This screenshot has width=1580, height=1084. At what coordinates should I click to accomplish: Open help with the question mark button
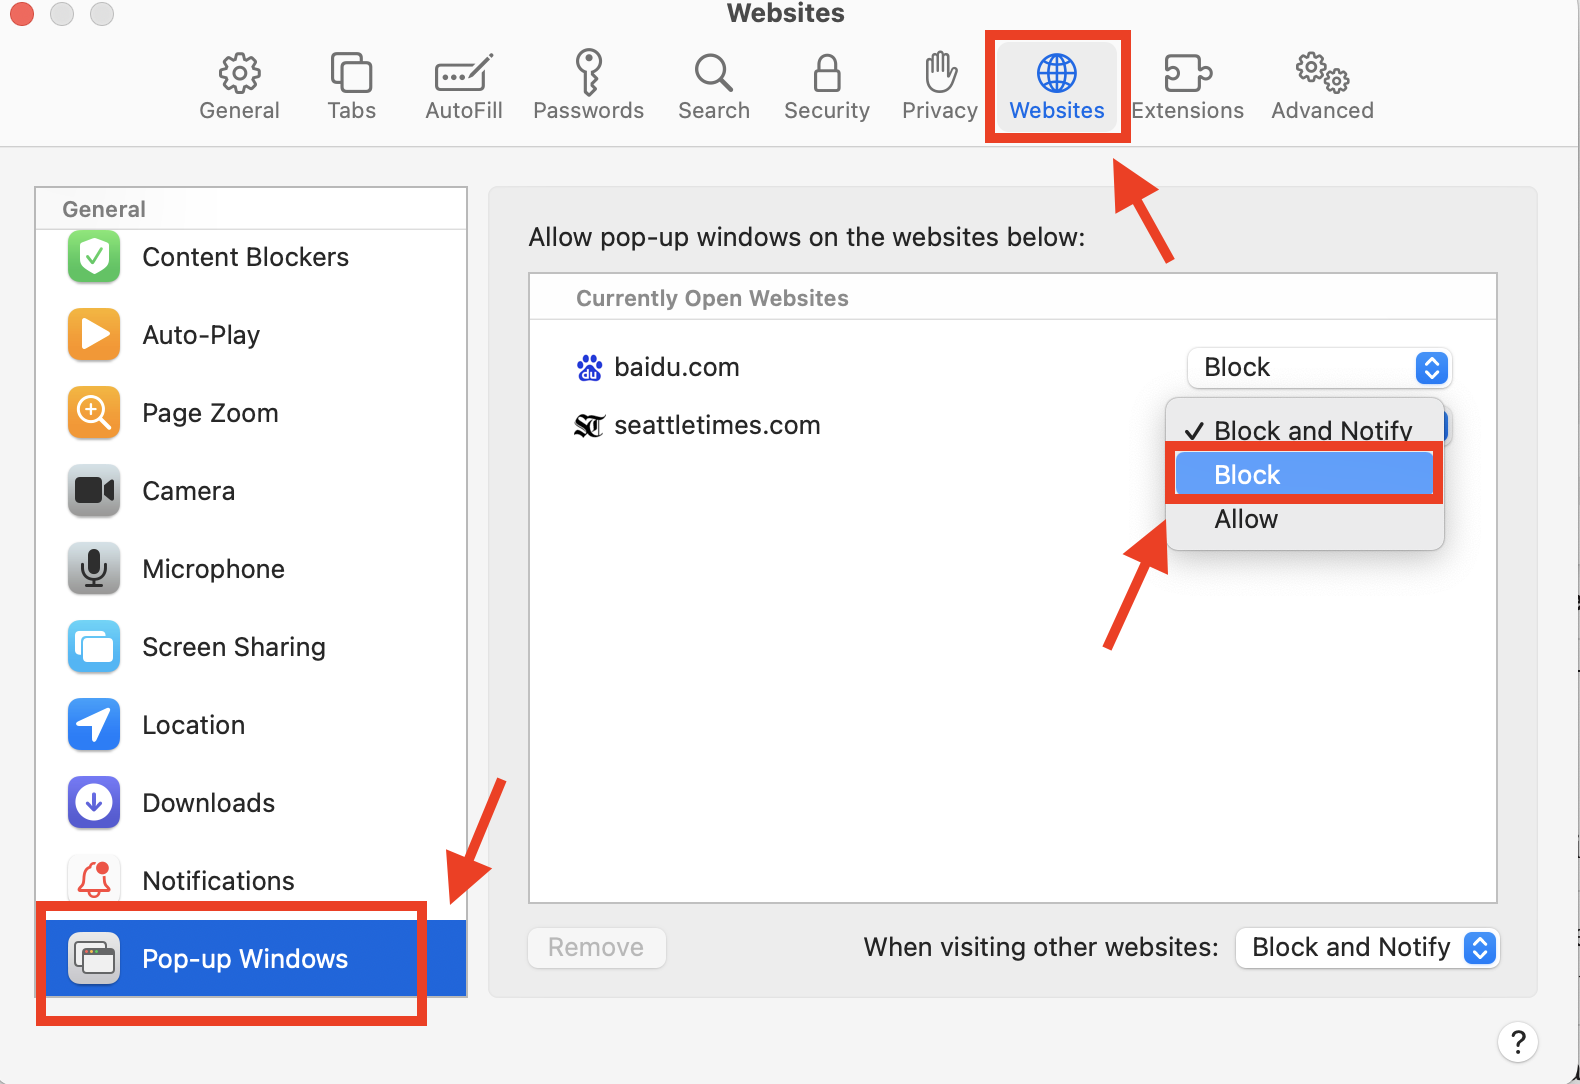point(1517,1042)
